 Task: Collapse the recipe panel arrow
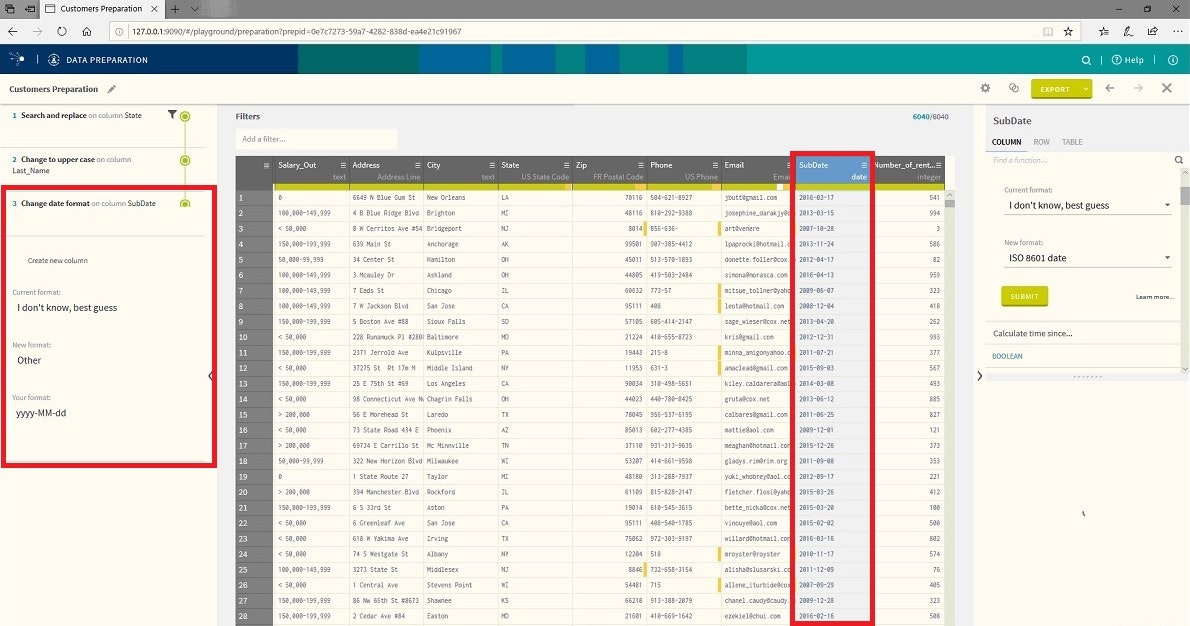(210, 376)
